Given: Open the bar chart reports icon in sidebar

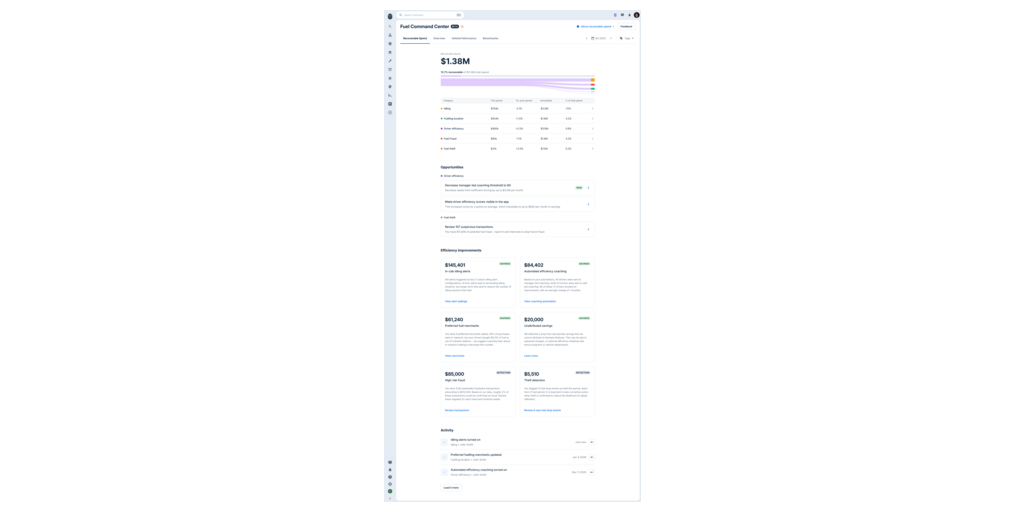Looking at the screenshot, I should coord(390,95).
